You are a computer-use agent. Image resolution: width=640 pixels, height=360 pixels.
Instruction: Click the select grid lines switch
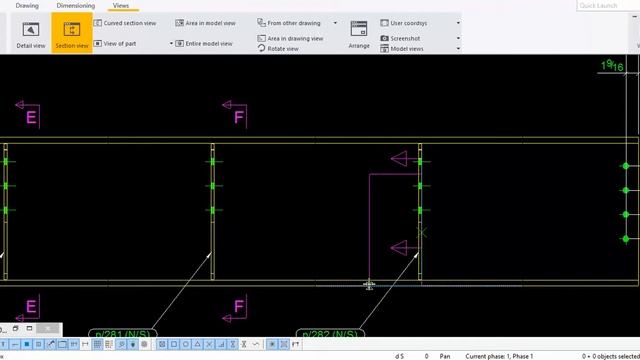tap(109, 344)
